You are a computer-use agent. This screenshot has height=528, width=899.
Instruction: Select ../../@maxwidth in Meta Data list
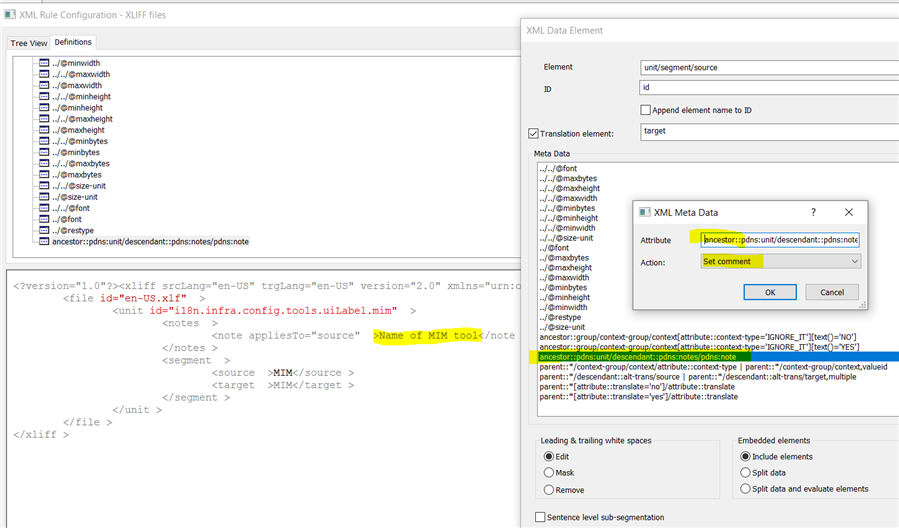(568, 198)
